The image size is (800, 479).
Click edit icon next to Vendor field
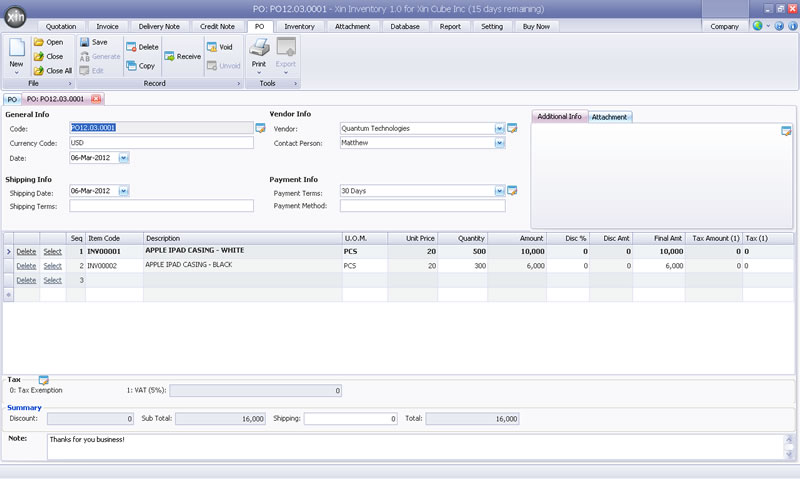512,129
